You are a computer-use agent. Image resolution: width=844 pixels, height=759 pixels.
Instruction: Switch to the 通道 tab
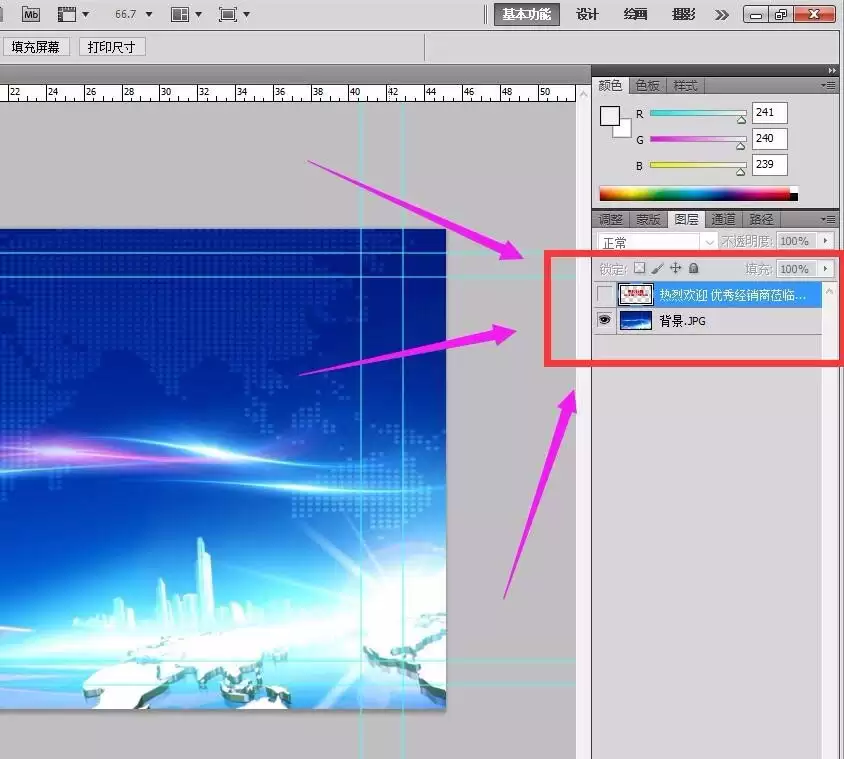[723, 219]
